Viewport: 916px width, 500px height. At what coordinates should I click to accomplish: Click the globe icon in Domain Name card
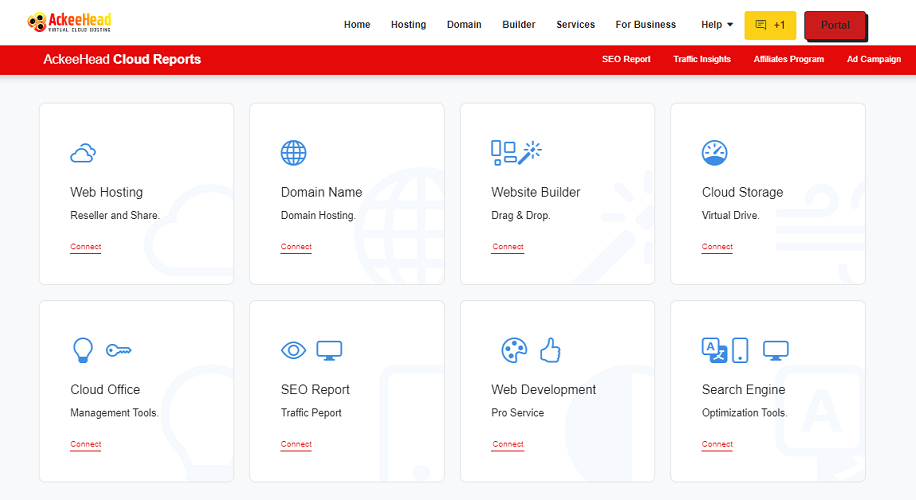pos(293,153)
